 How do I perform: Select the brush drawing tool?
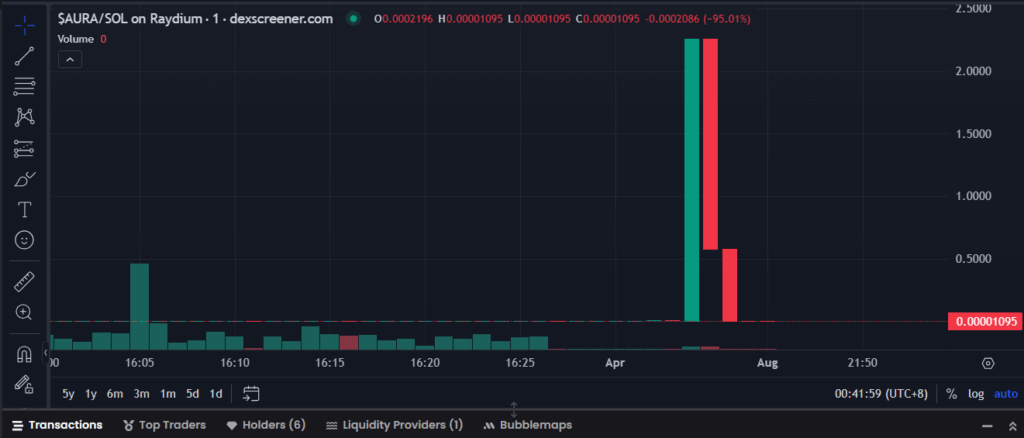click(24, 179)
